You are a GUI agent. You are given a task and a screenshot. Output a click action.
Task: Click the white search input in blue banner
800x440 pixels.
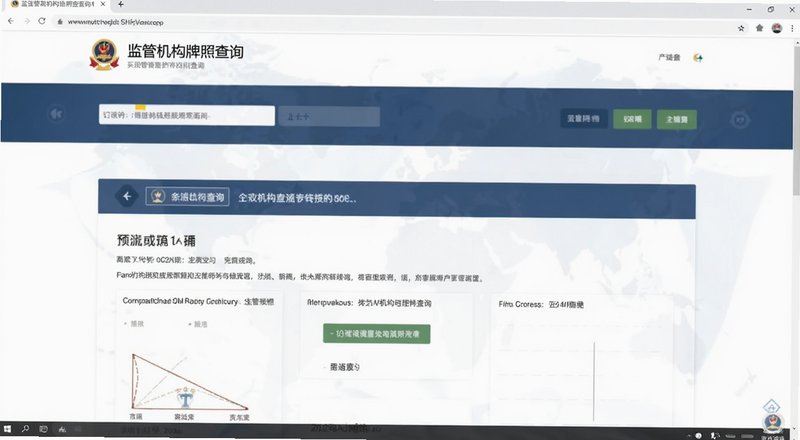pos(187,115)
